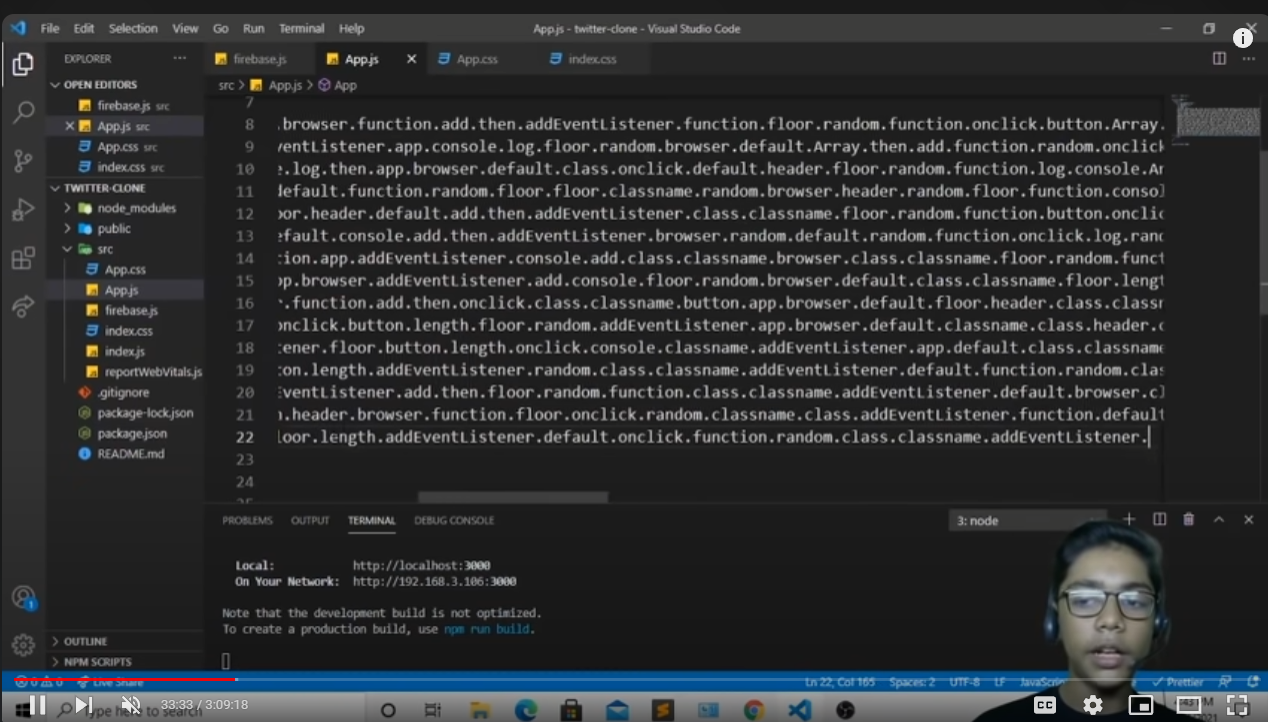Open the terminal selector dropdown '3: node'
This screenshot has width=1268, height=722.
[x=1027, y=520]
